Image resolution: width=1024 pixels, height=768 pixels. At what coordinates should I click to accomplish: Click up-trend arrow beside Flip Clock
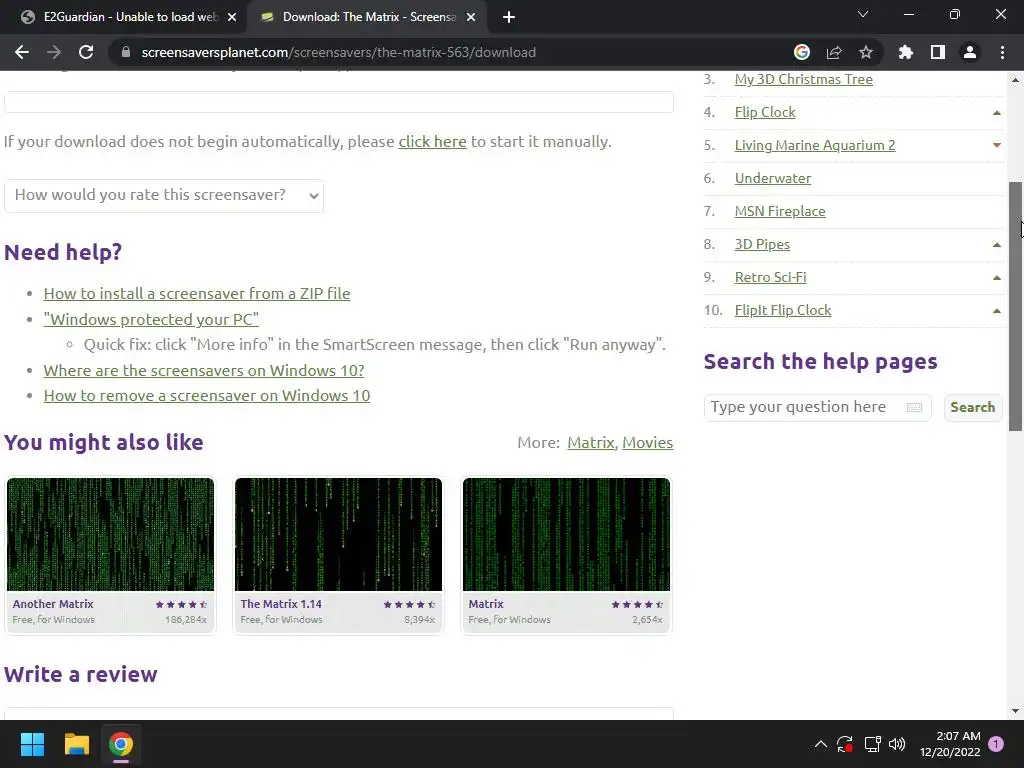click(997, 113)
